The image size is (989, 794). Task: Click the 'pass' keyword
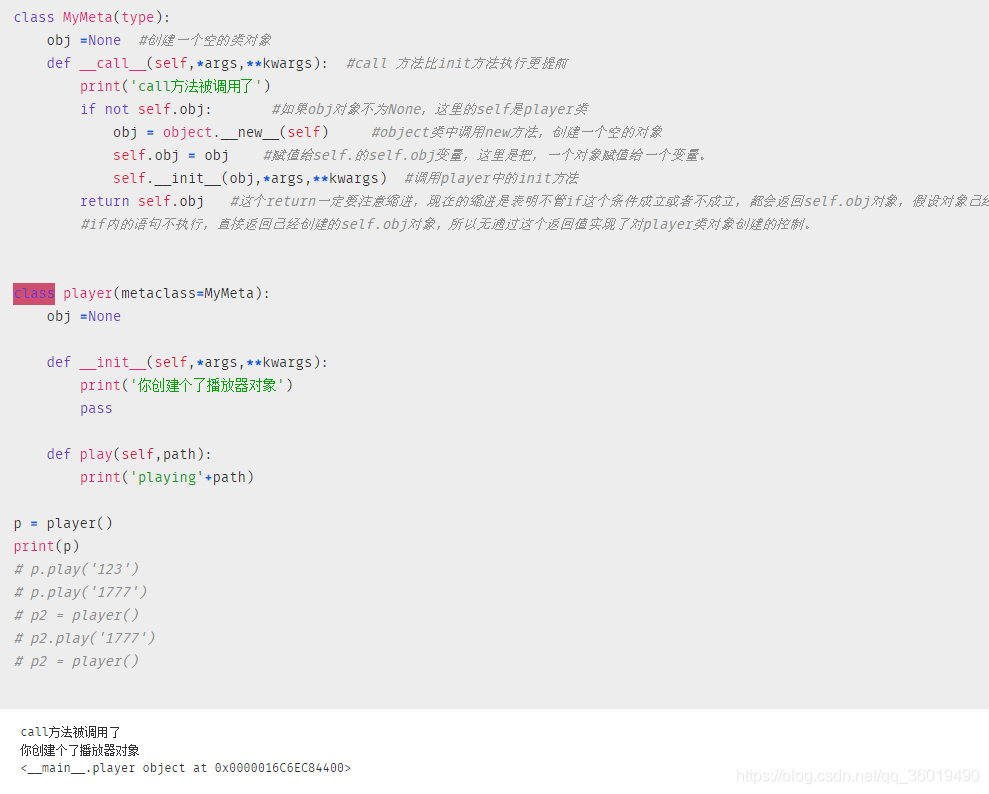(96, 409)
